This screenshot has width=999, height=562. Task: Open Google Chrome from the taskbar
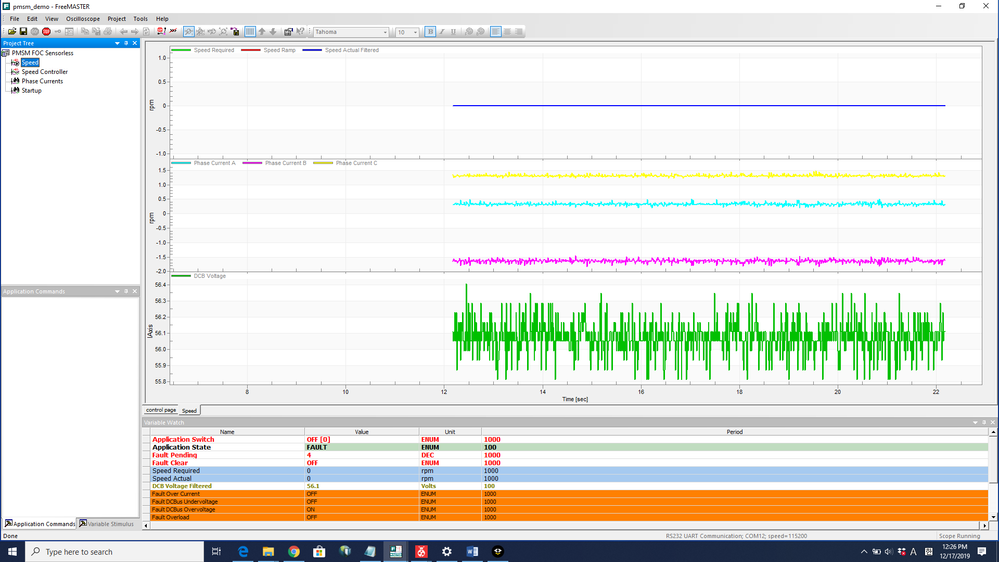pos(294,551)
